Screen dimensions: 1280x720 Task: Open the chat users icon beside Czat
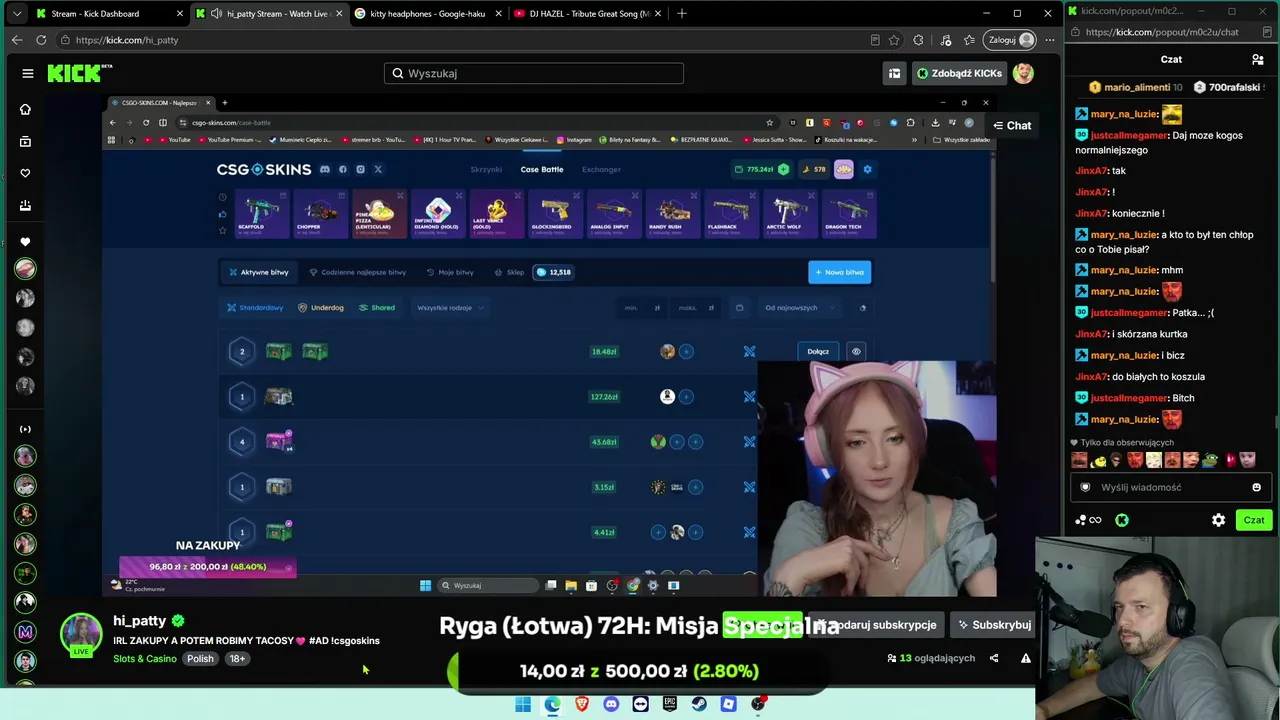tap(1257, 59)
